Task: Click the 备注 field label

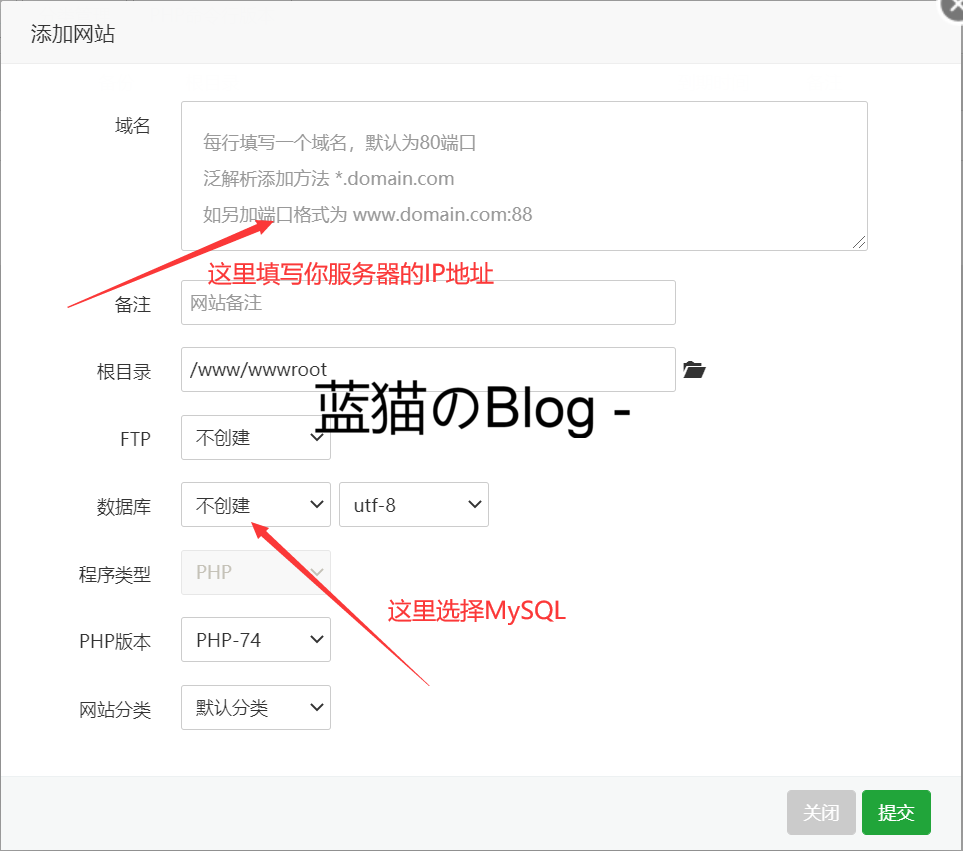Action: [133, 305]
